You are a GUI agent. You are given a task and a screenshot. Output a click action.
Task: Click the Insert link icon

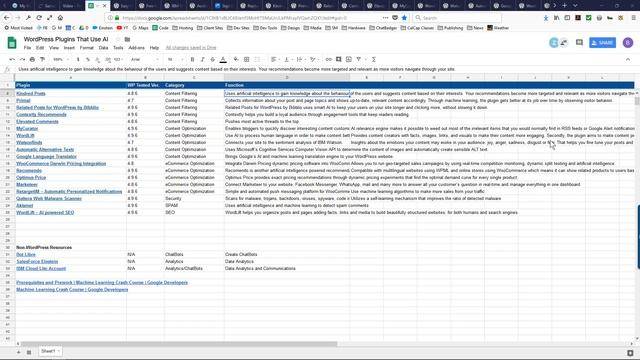point(329,60)
